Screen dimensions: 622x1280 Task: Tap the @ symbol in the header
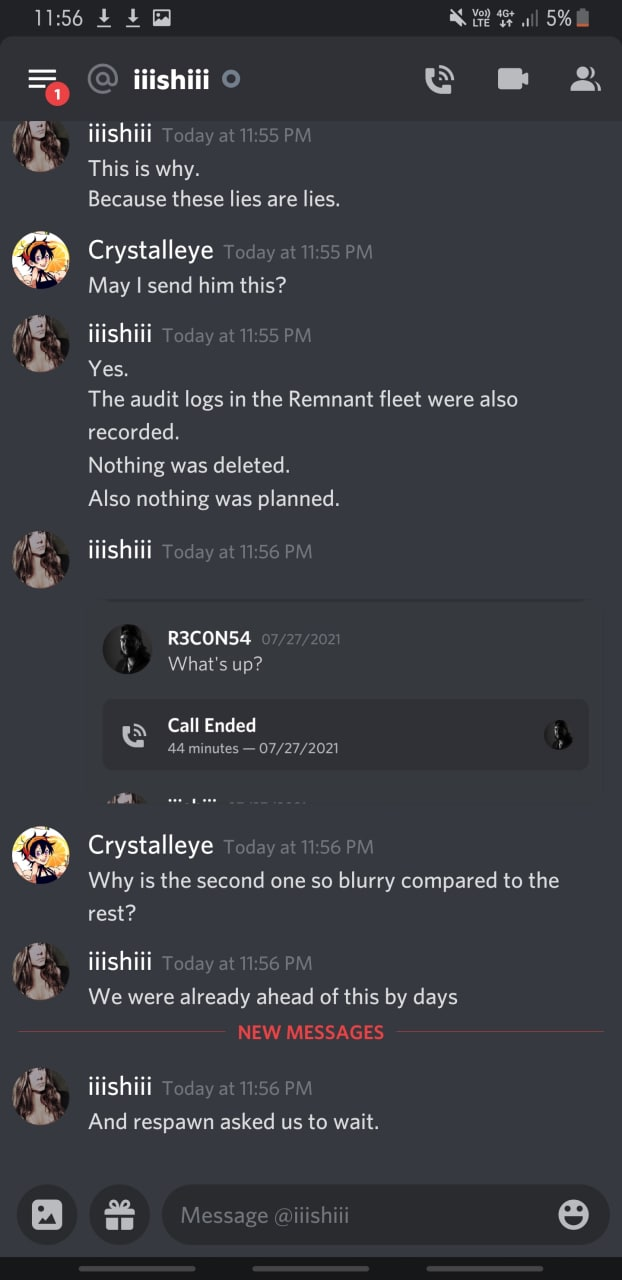103,79
